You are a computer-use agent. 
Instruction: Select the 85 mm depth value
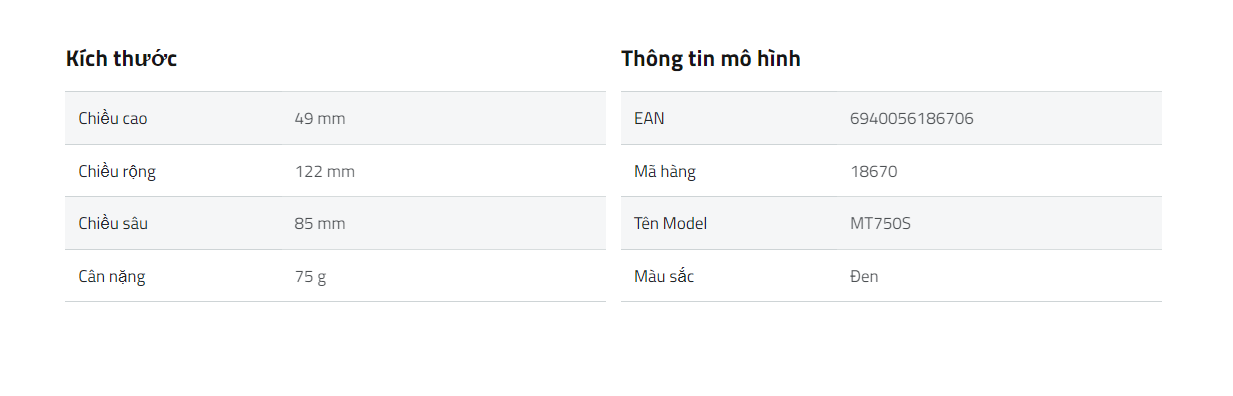320,223
